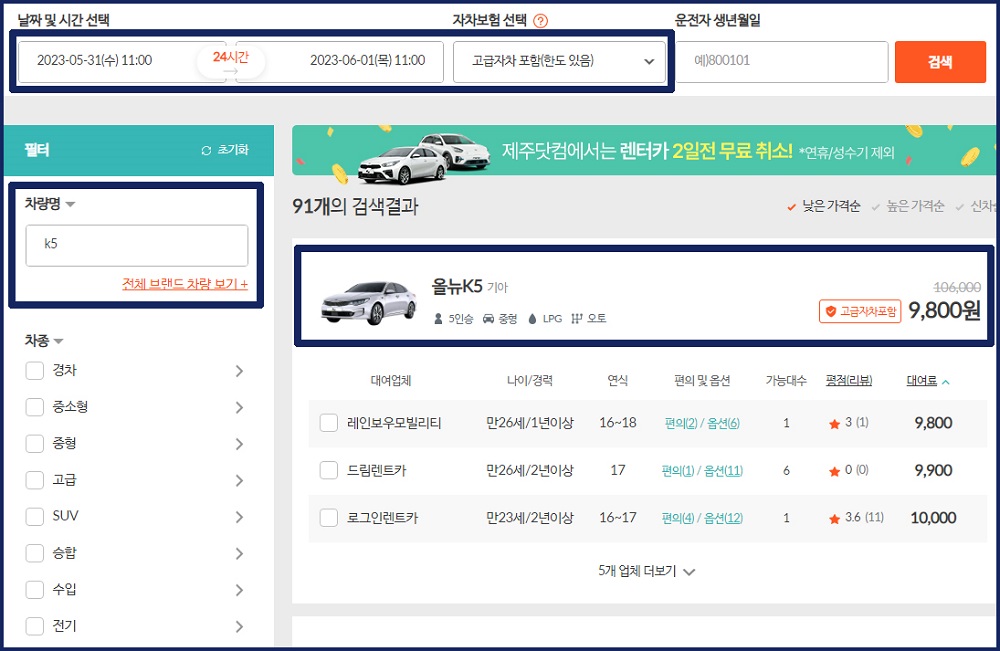The width and height of the screenshot is (1000, 651).
Task: Click the star icon in 레인보우모빌리티 row
Action: 834,424
